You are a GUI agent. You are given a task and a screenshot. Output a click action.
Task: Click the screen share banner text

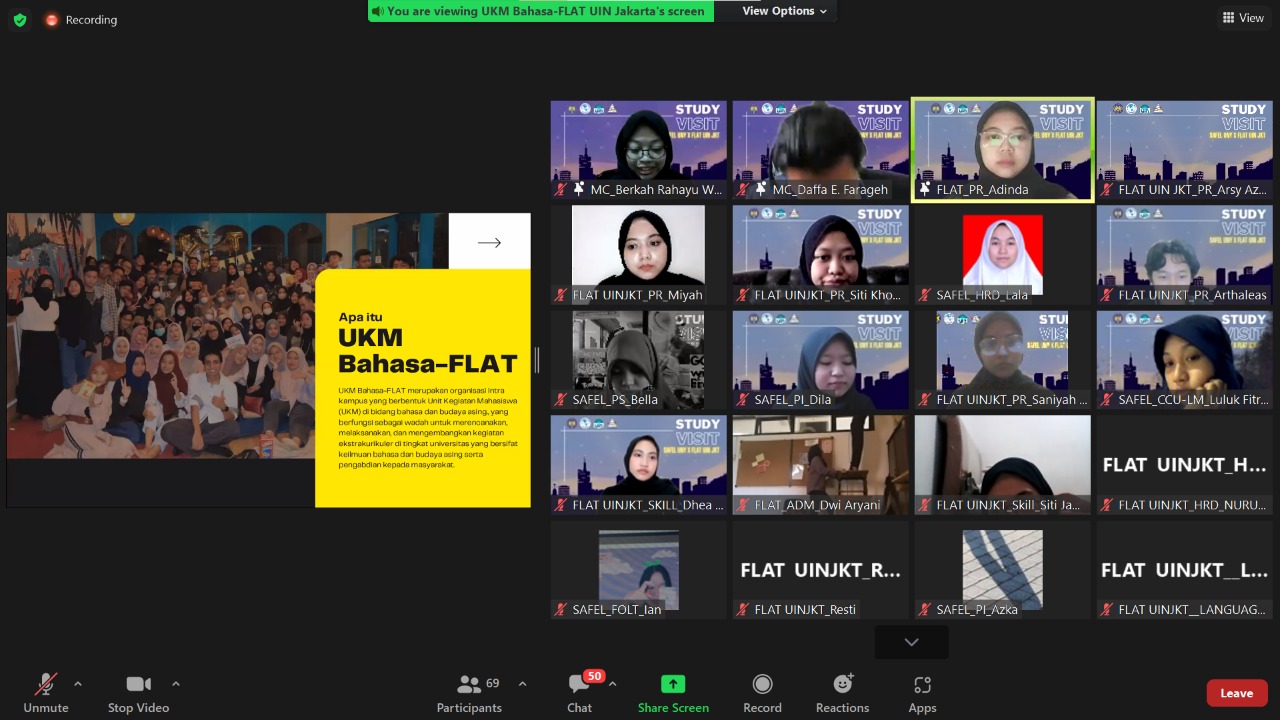tap(545, 11)
